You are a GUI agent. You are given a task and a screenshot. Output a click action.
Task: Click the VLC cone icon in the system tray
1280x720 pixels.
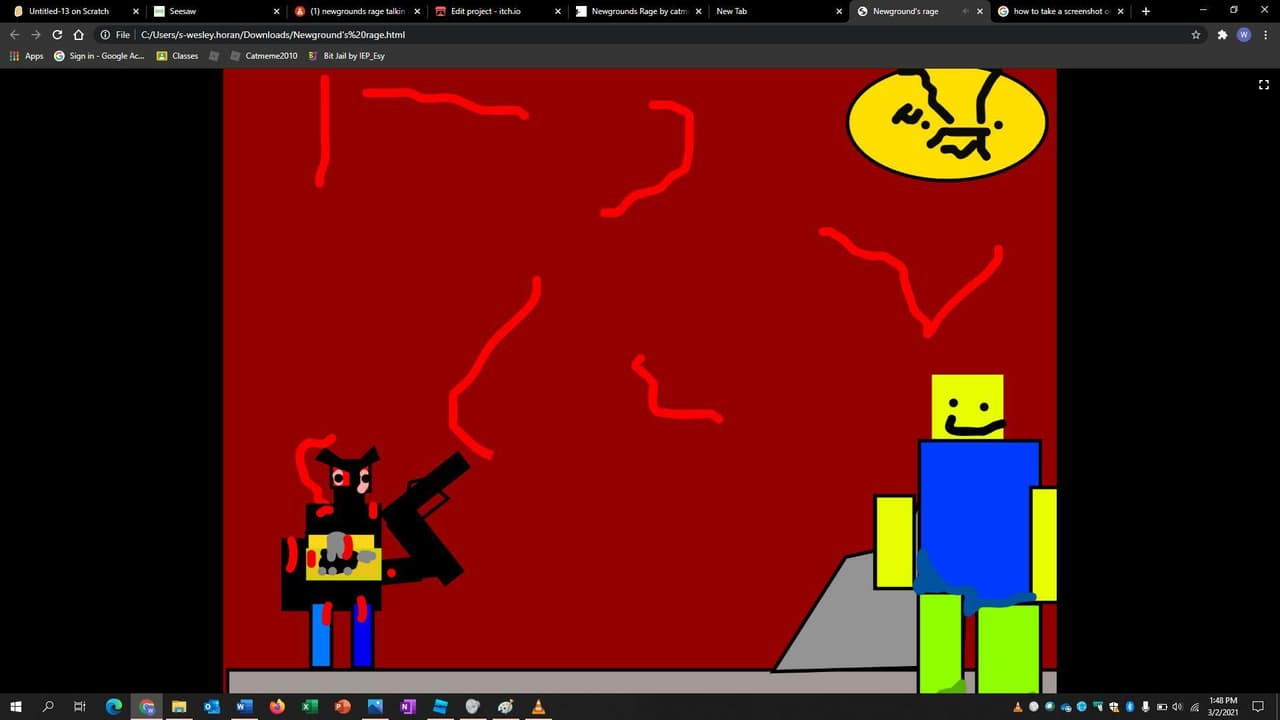[1018, 707]
